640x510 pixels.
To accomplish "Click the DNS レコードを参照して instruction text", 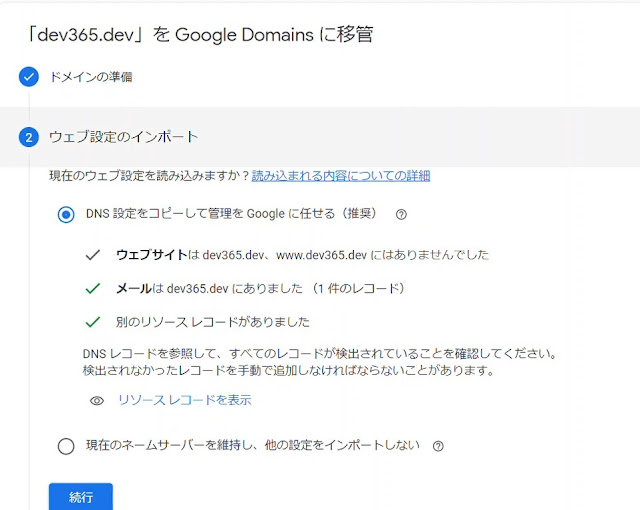I will 320,362.
